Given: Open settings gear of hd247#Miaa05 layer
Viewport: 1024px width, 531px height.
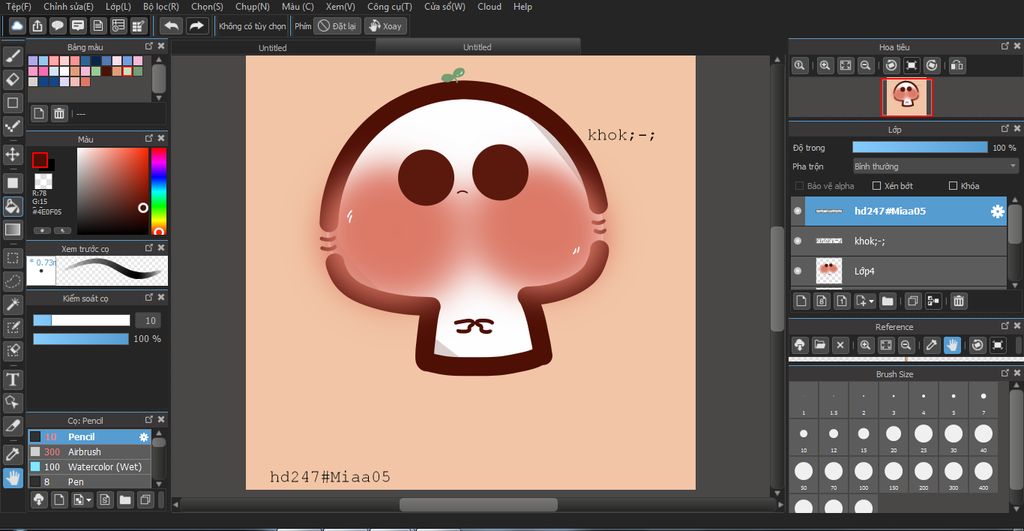Looking at the screenshot, I should [997, 211].
